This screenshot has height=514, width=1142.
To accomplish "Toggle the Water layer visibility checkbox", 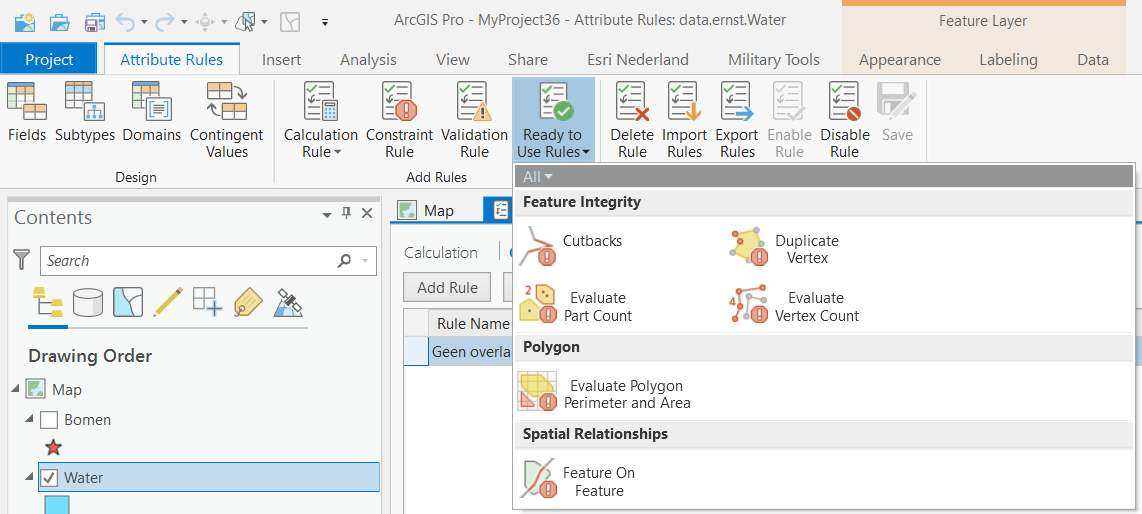I will [x=49, y=478].
